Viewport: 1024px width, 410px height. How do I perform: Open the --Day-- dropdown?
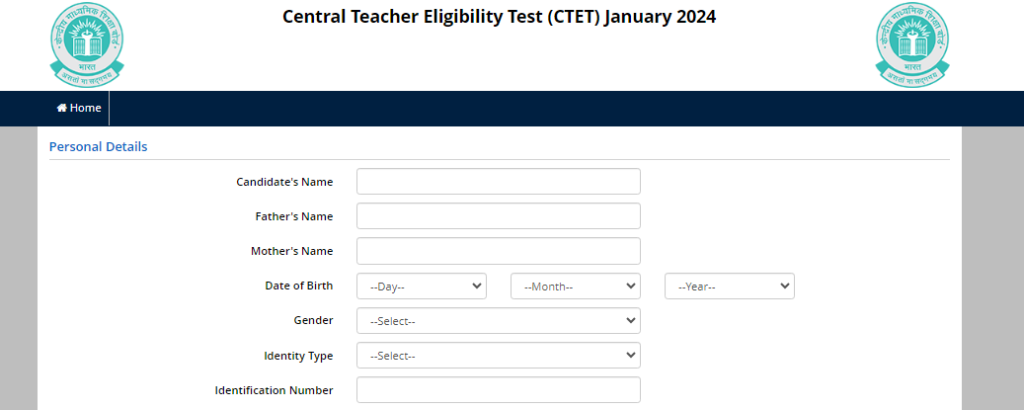click(x=421, y=286)
